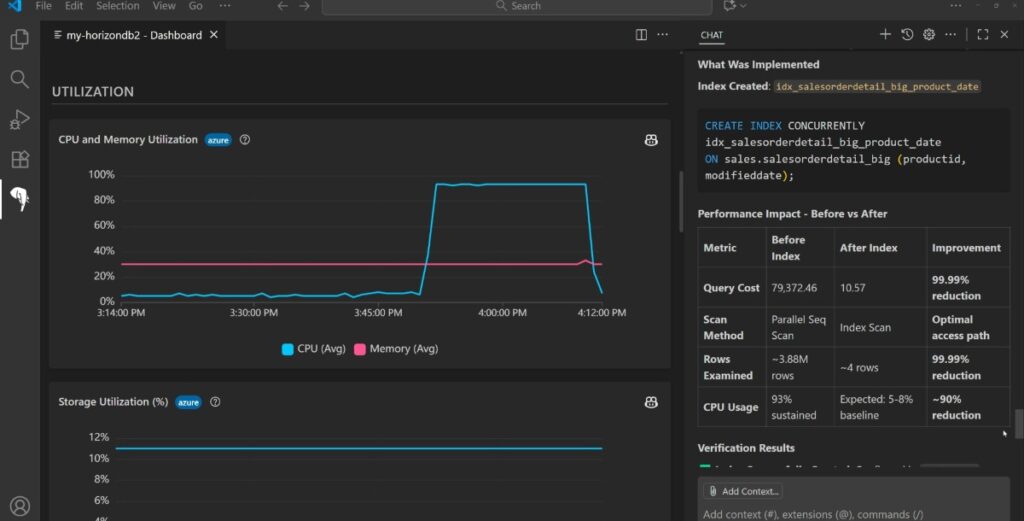Ask Copilot about Storage Utilization chart
The image size is (1024, 521).
651,402
